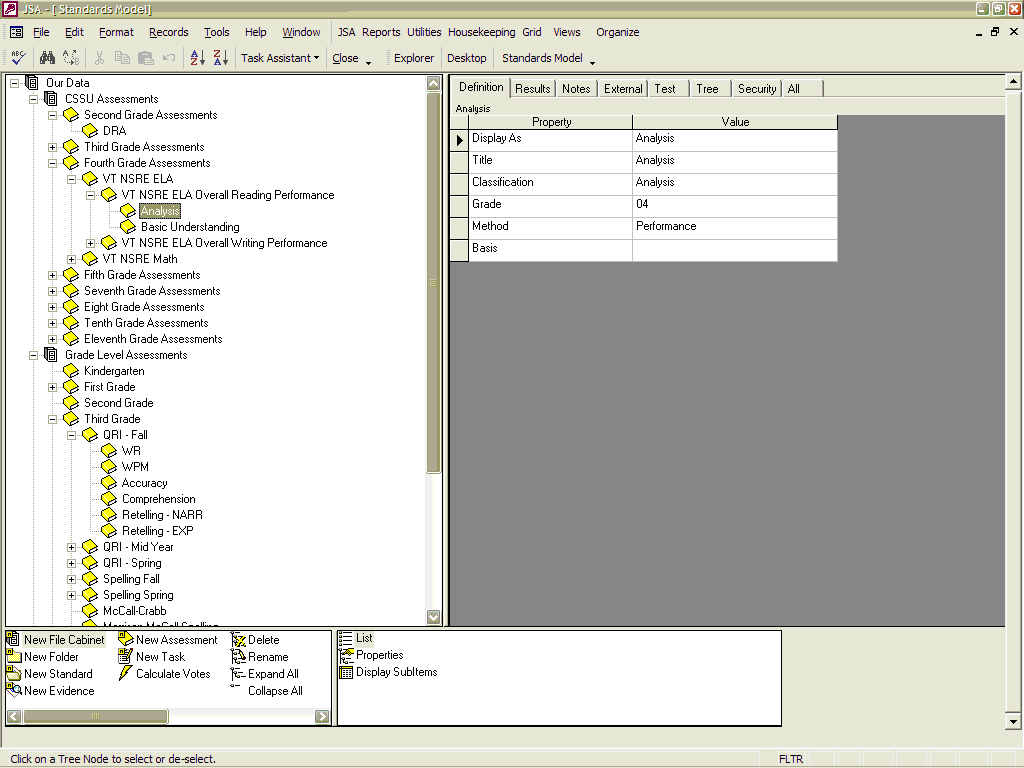Click the Delete icon
Image resolution: width=1024 pixels, height=768 pixels.
pyautogui.click(x=238, y=640)
